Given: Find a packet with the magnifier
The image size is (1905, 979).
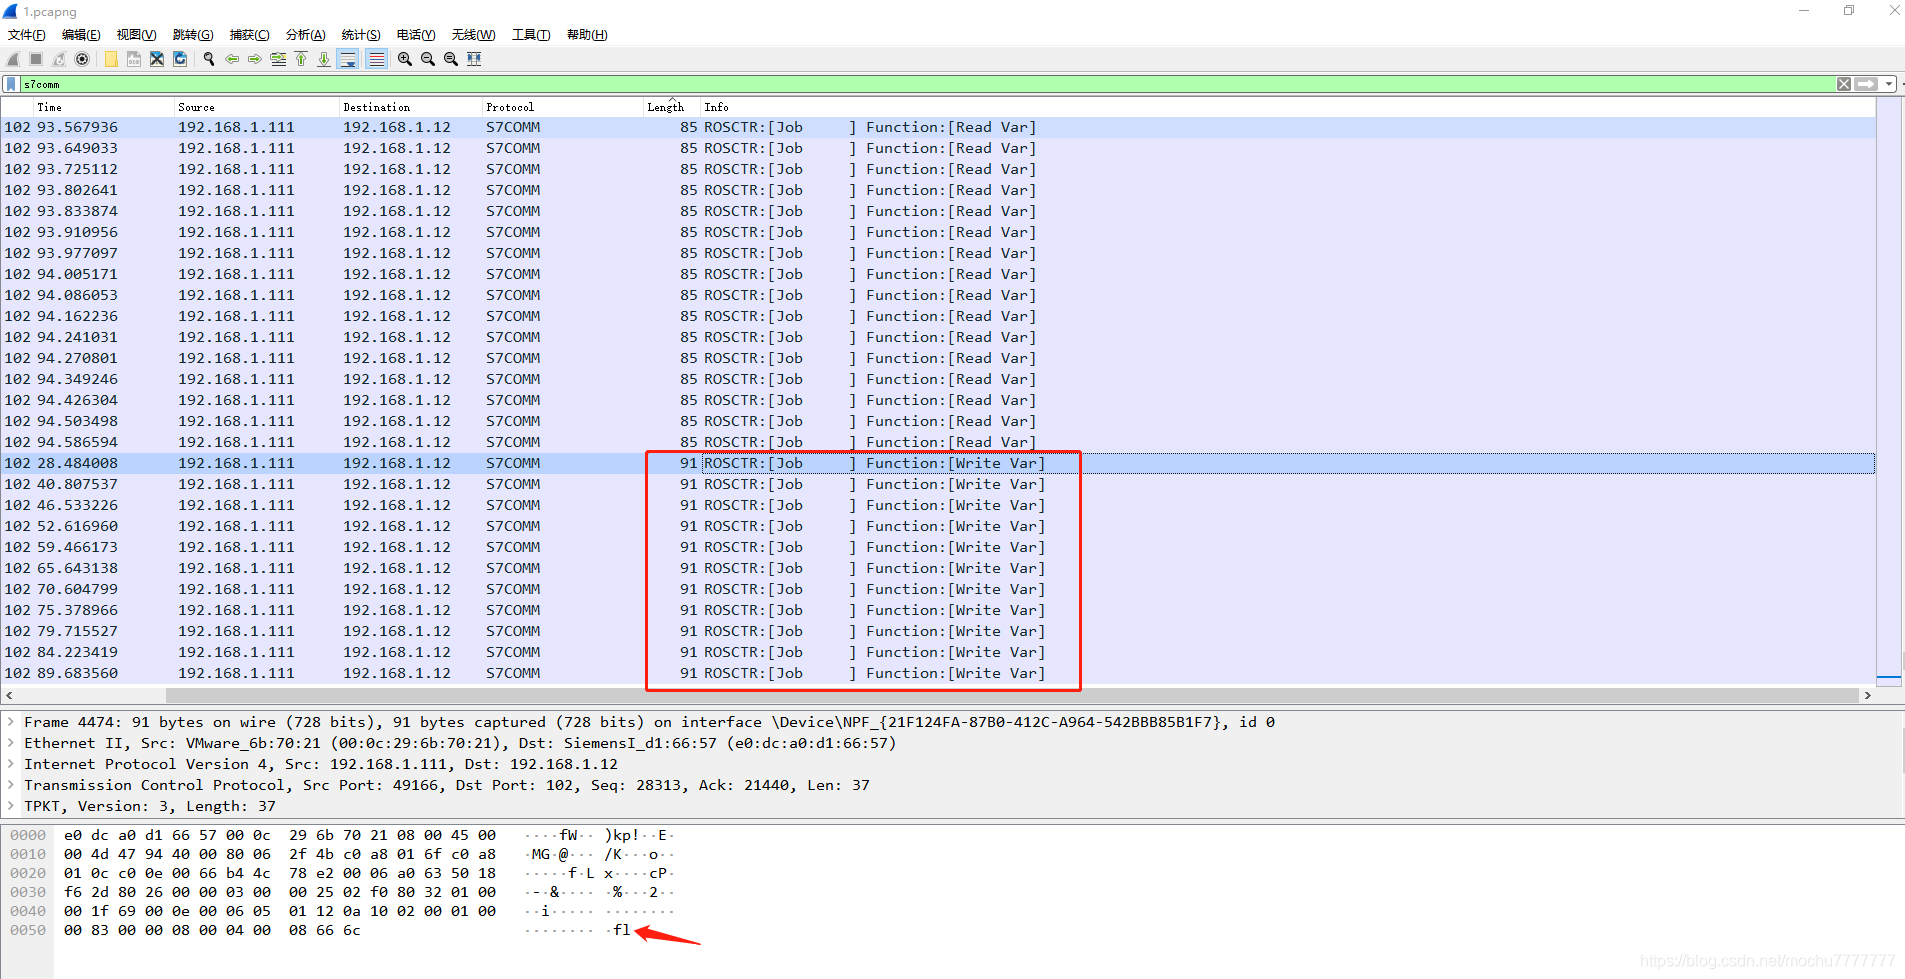Looking at the screenshot, I should (209, 59).
